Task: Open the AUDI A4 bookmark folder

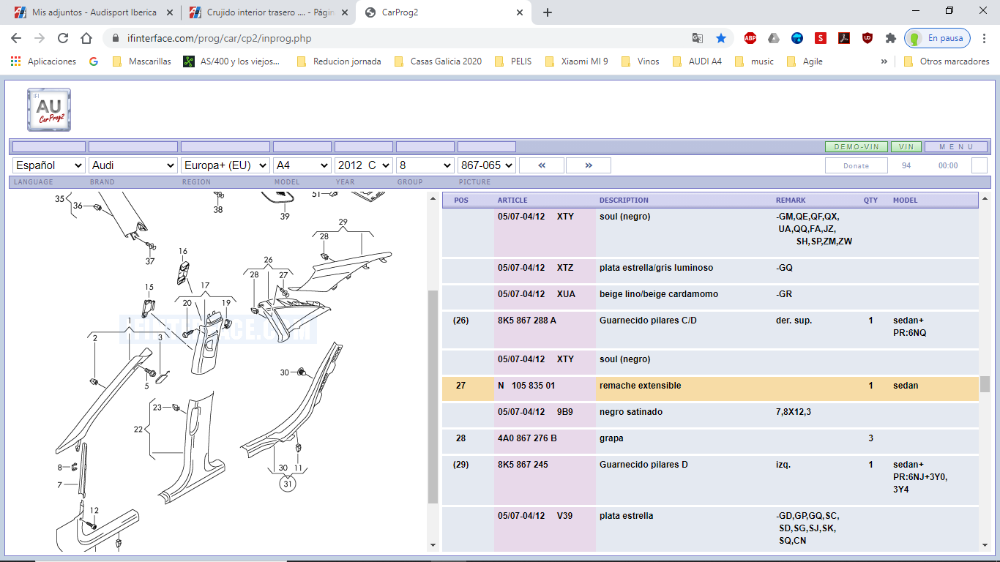Action: pos(696,61)
